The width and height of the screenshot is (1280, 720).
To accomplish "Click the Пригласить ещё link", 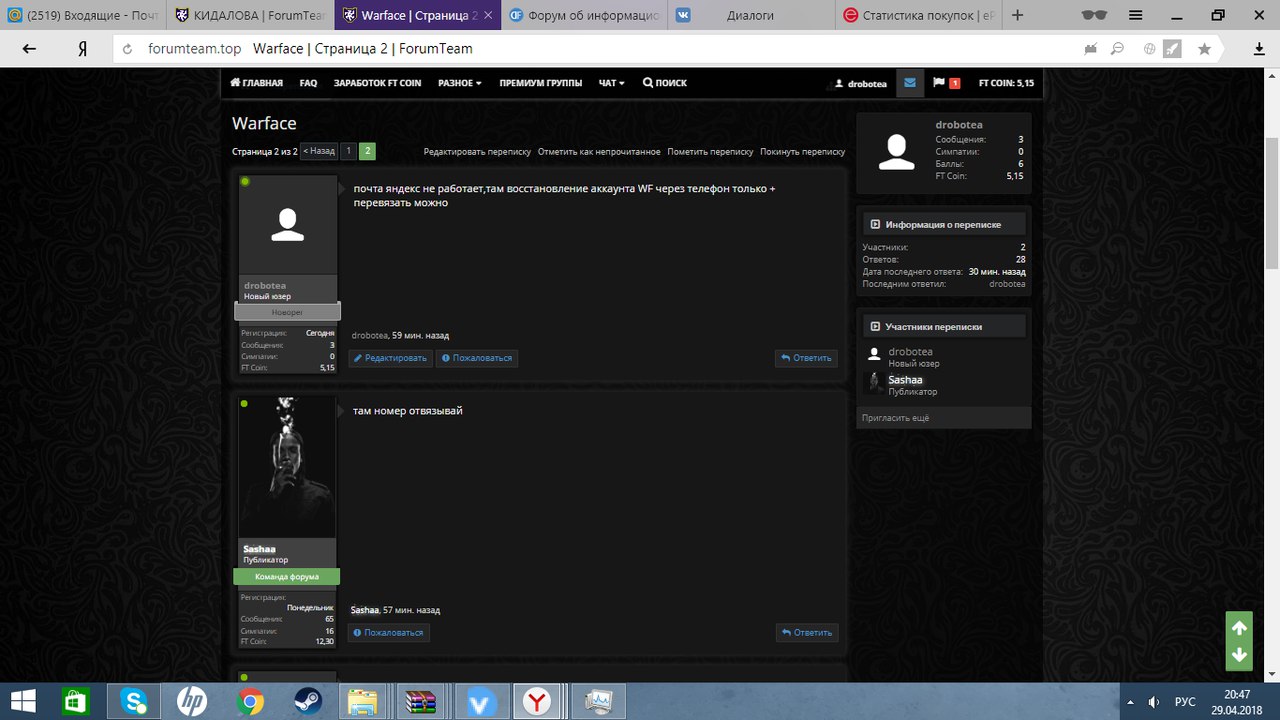I will (895, 418).
